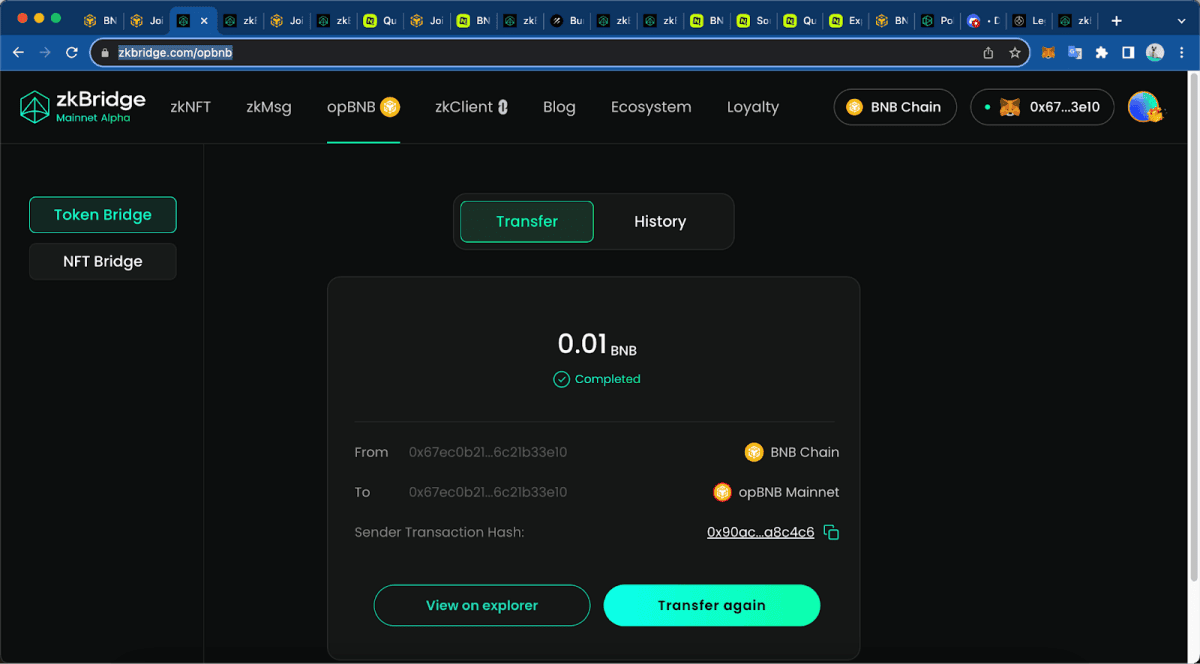
Task: Open the BNB Chain network selector
Action: [895, 107]
